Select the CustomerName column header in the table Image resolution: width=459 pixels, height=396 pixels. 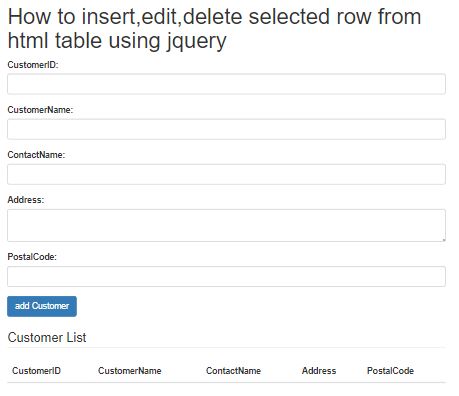pyautogui.click(x=130, y=371)
